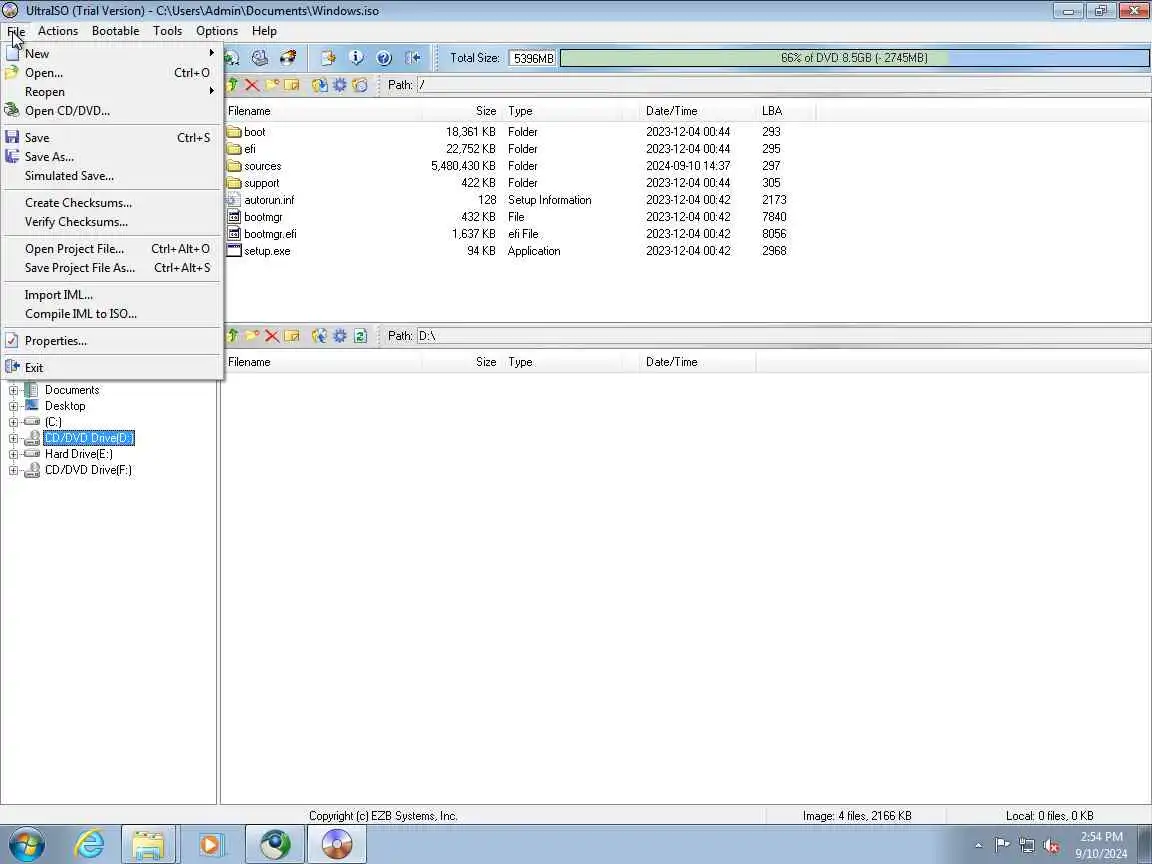Open the Tools menu
This screenshot has width=1152, height=864.
[x=168, y=31]
